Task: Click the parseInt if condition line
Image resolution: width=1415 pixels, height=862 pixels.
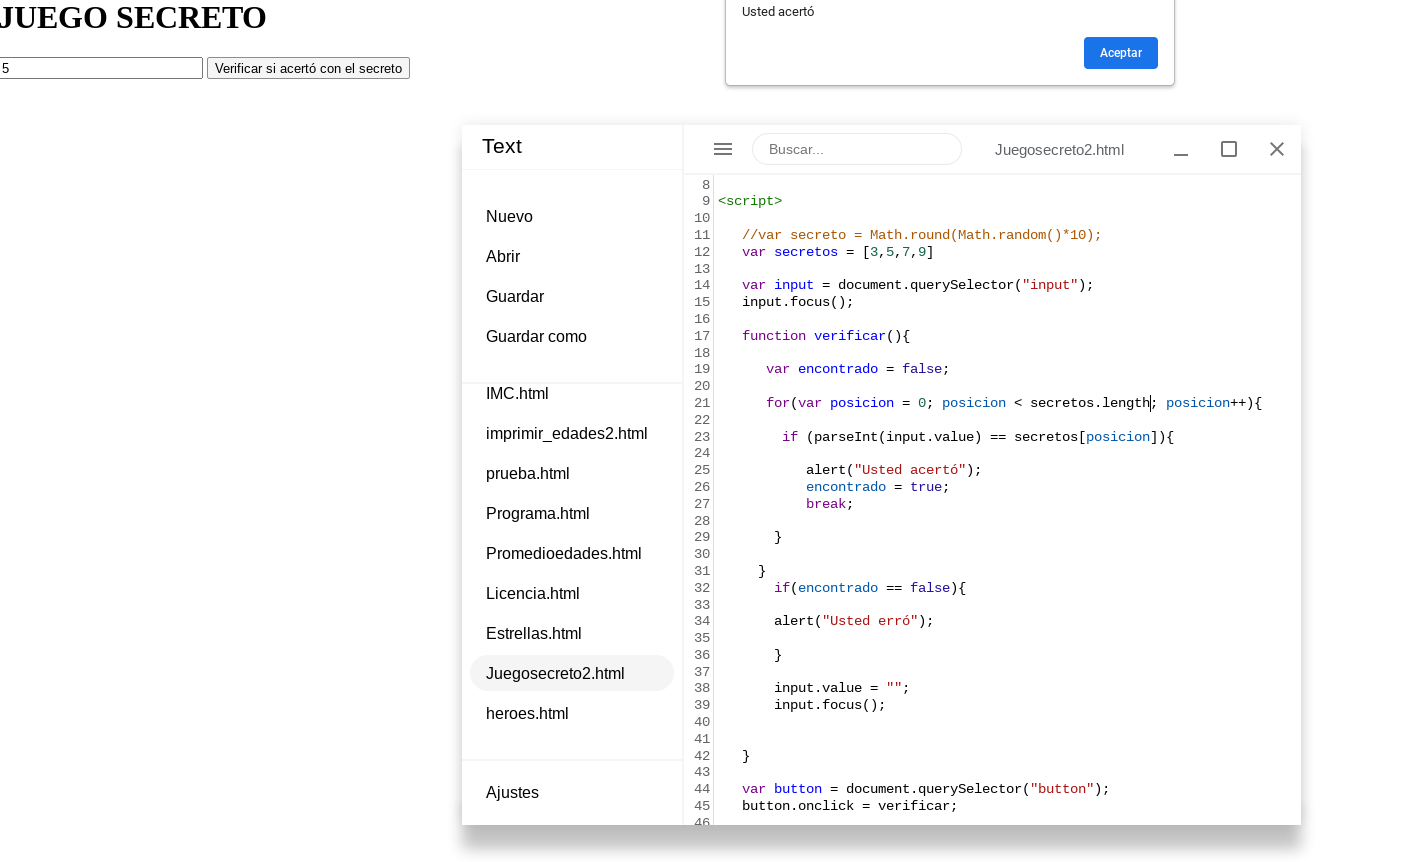Action: [978, 437]
